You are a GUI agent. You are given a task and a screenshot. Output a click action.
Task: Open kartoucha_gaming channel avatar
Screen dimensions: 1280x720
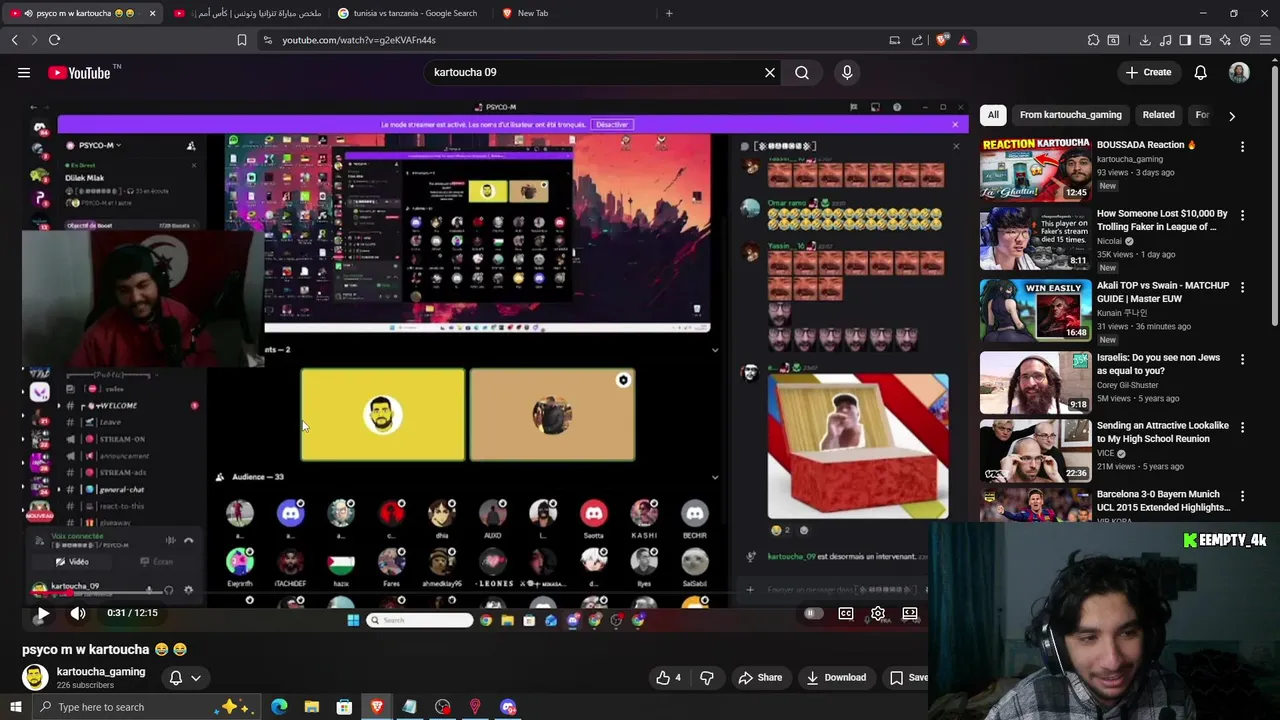tap(35, 677)
